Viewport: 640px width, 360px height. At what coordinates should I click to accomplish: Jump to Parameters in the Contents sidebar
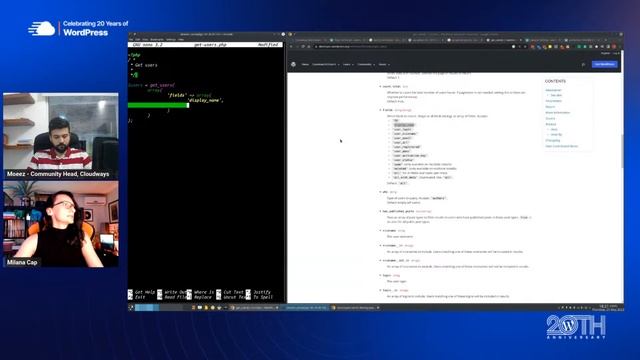[553, 101]
